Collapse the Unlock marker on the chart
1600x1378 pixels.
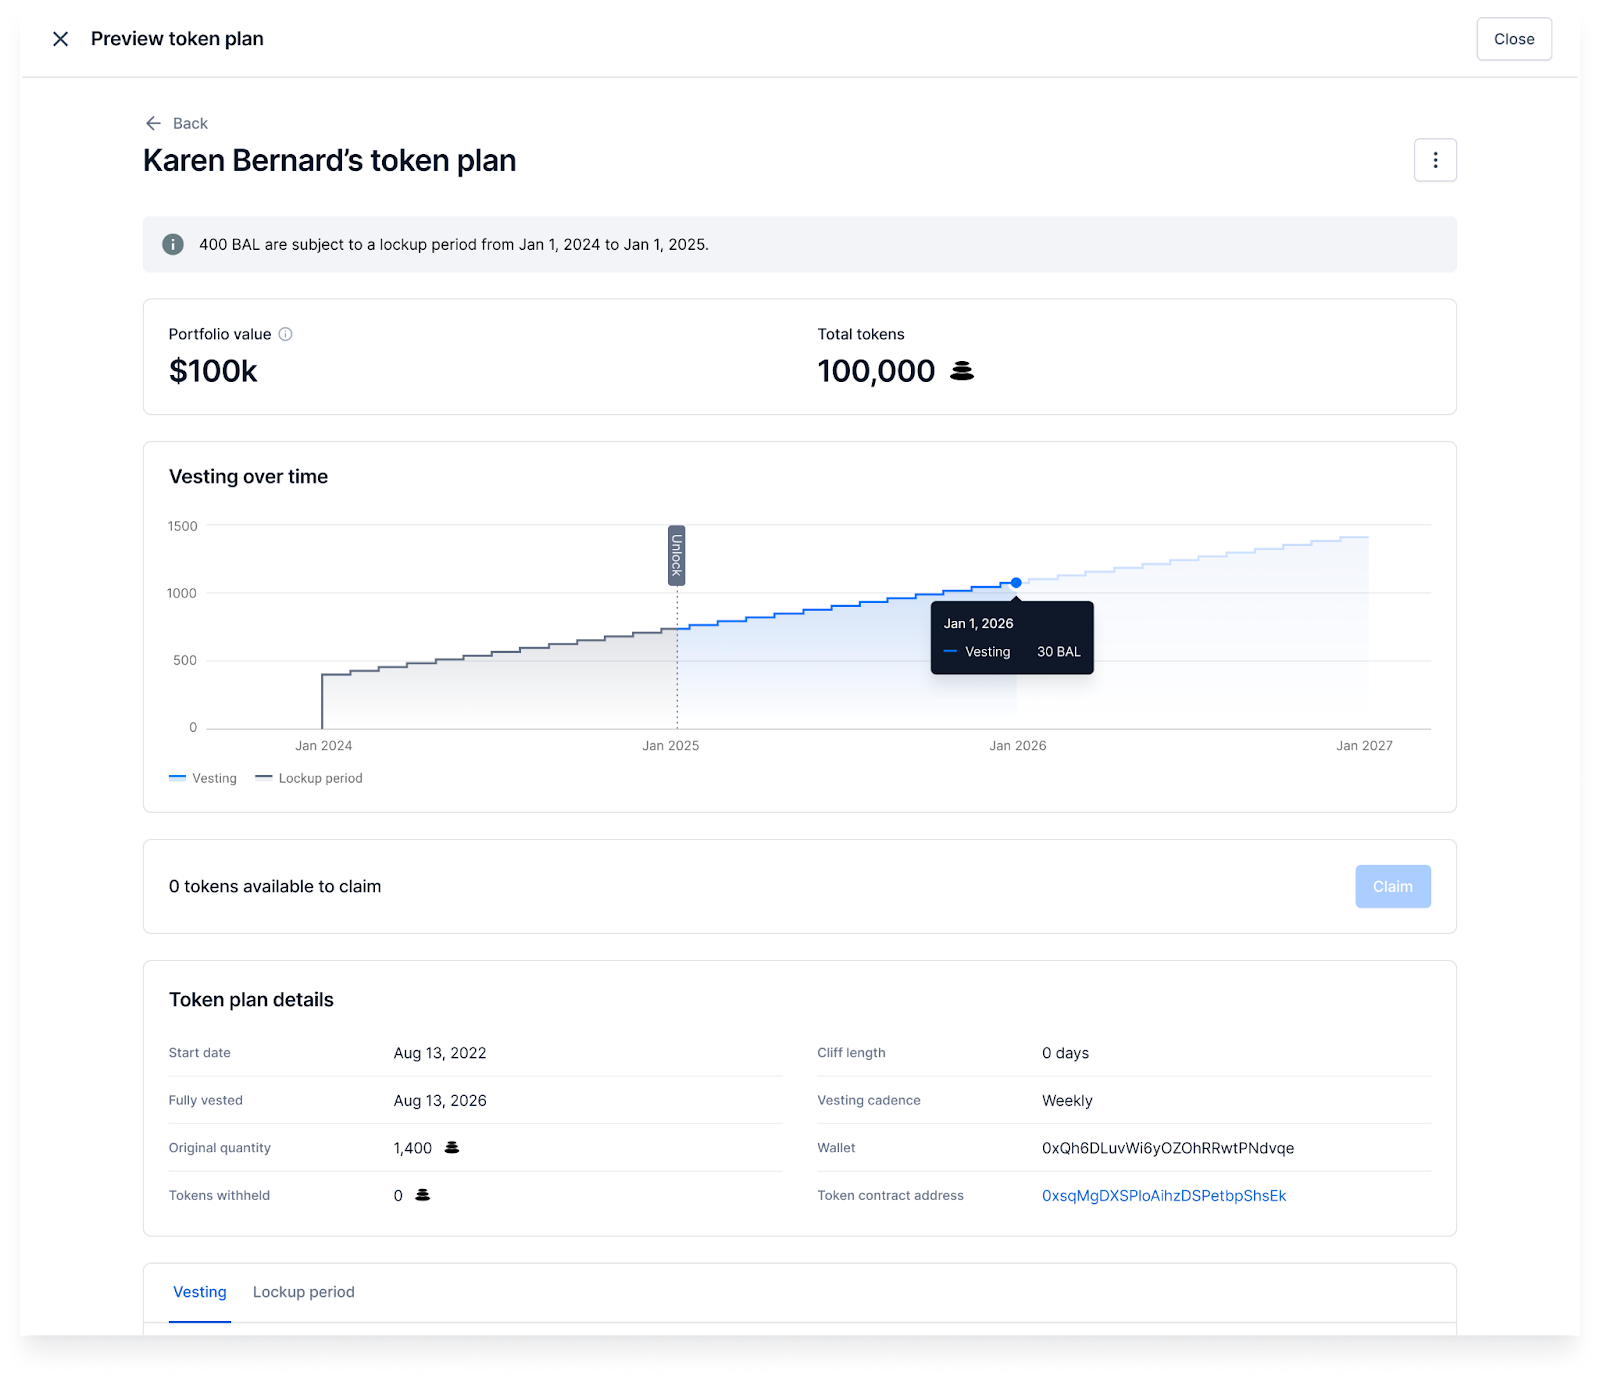coord(675,555)
